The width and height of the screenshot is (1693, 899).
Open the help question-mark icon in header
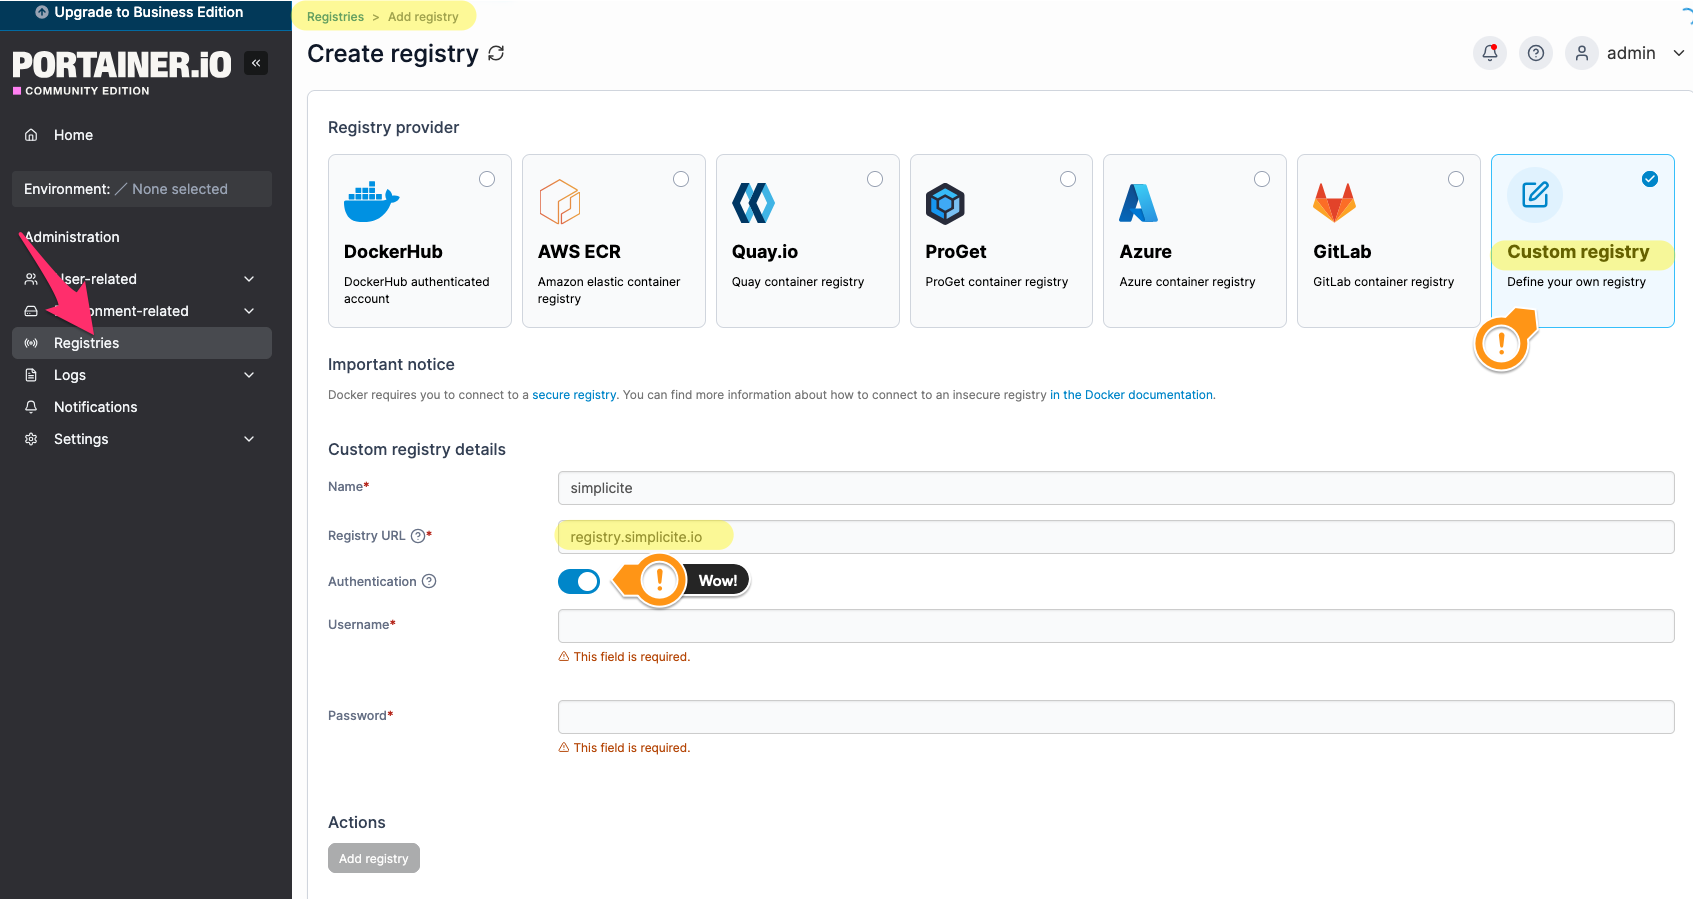pyautogui.click(x=1535, y=53)
